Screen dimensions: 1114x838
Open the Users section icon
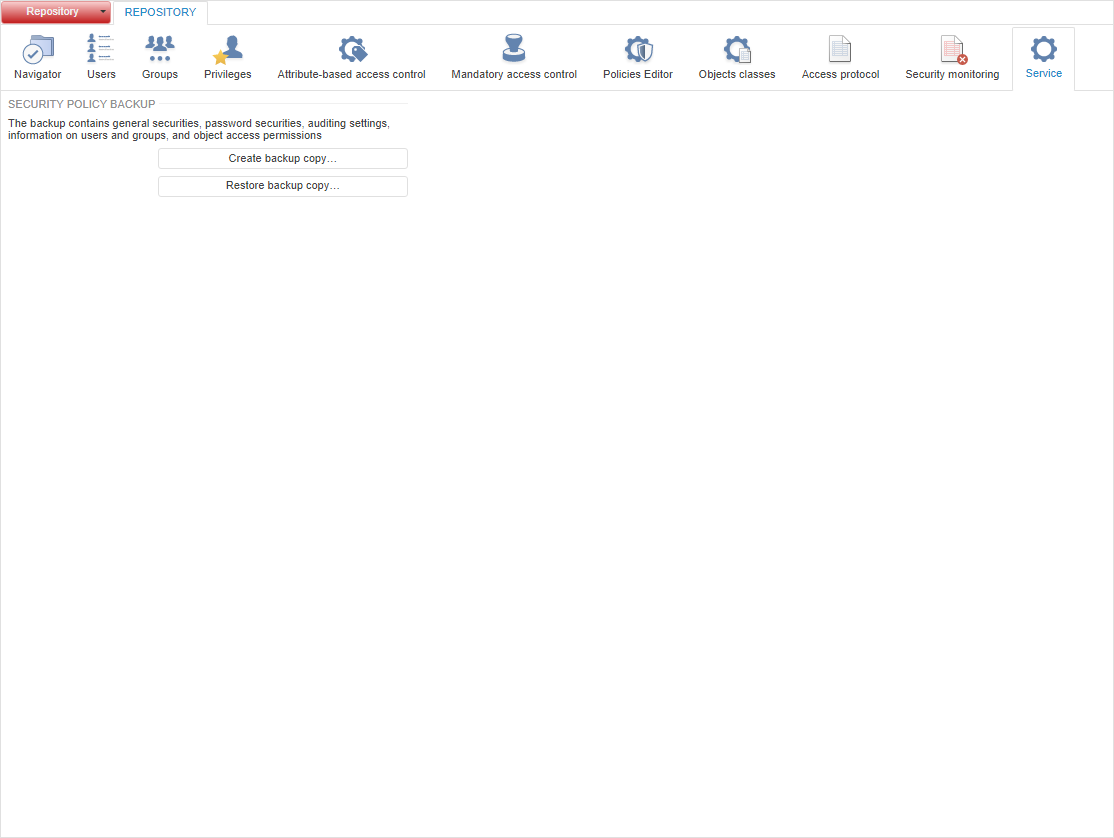coord(101,48)
